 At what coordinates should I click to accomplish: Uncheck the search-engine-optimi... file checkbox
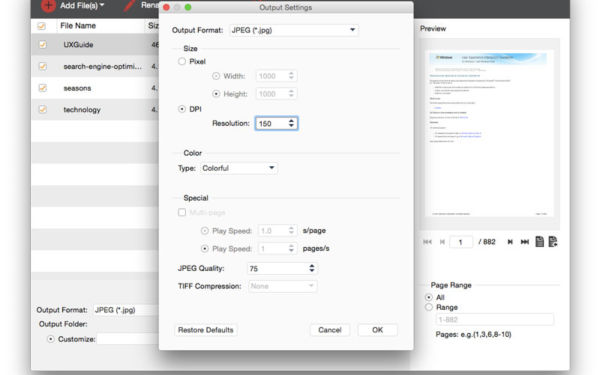click(42, 67)
